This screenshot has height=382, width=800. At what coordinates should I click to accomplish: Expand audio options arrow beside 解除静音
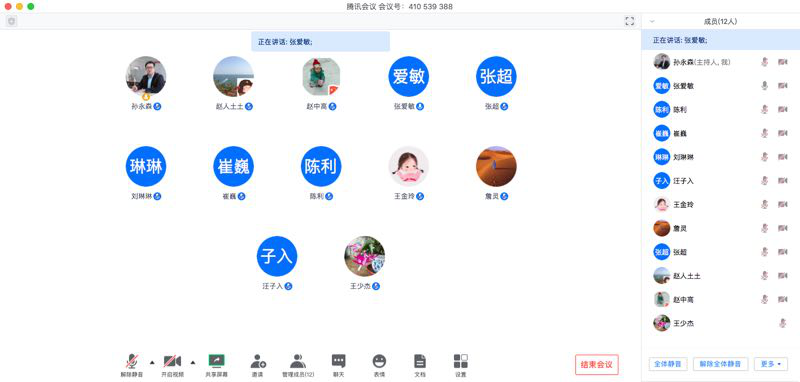(x=152, y=363)
